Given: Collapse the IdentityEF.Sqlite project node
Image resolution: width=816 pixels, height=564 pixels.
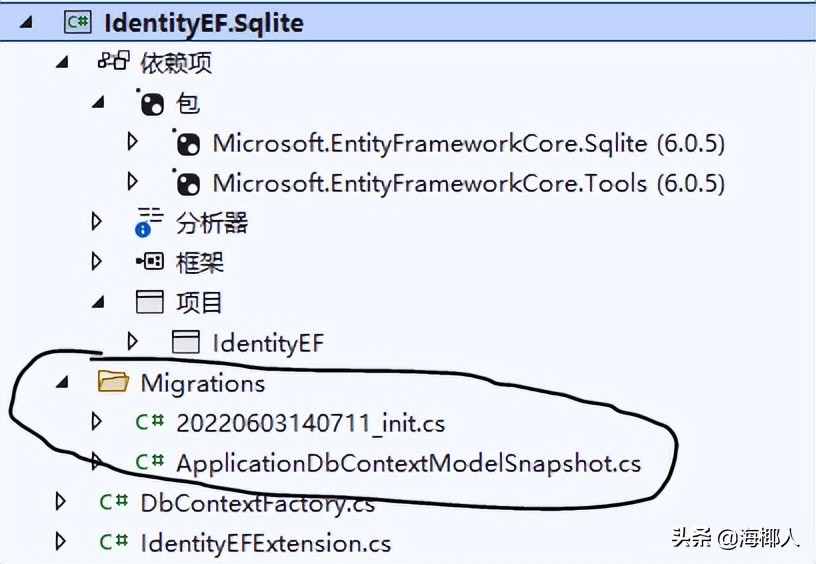Looking at the screenshot, I should pyautogui.click(x=27, y=22).
